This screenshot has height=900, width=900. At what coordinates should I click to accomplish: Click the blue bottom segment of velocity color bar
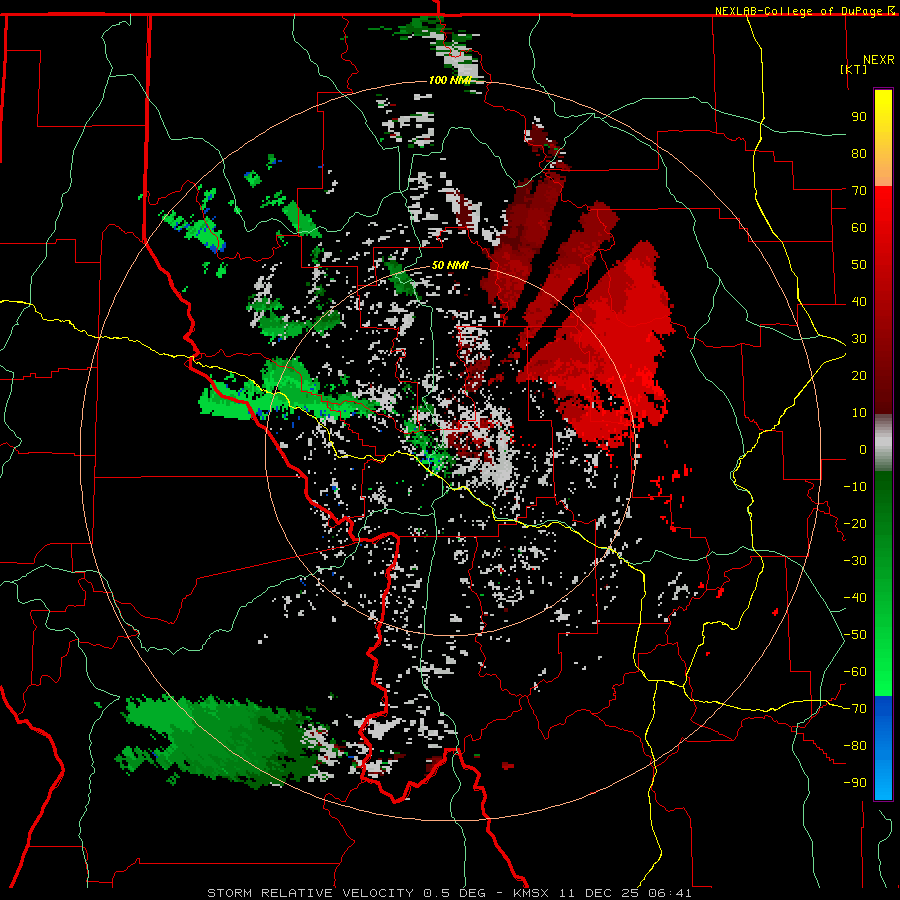[883, 748]
